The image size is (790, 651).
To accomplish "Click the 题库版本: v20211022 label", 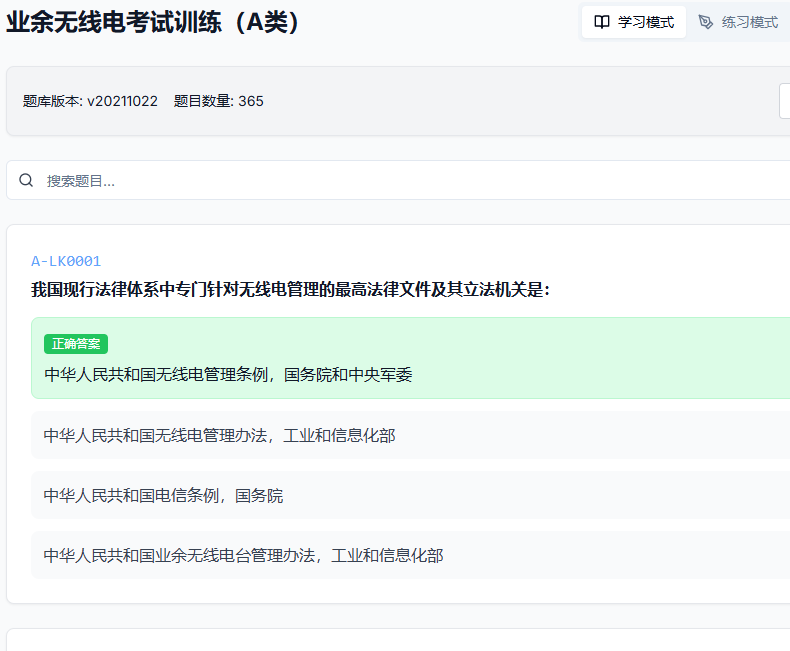I will click(90, 101).
